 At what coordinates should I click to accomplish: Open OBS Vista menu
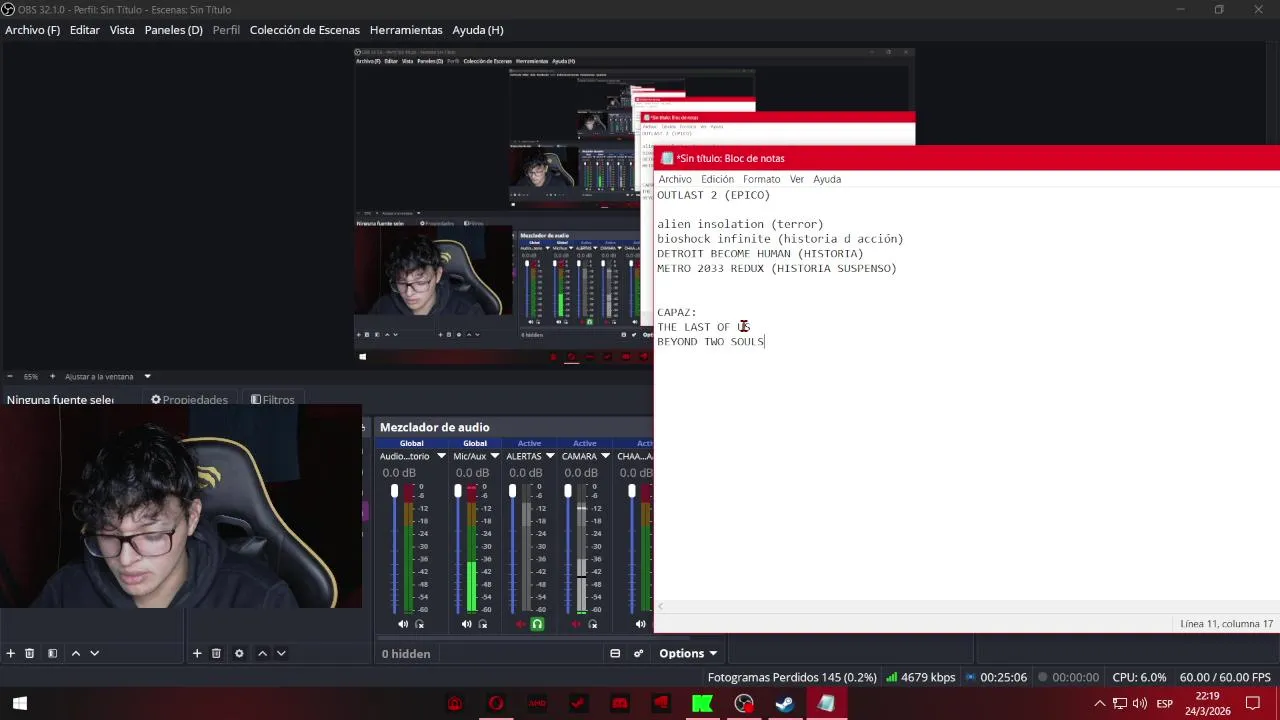point(122,30)
